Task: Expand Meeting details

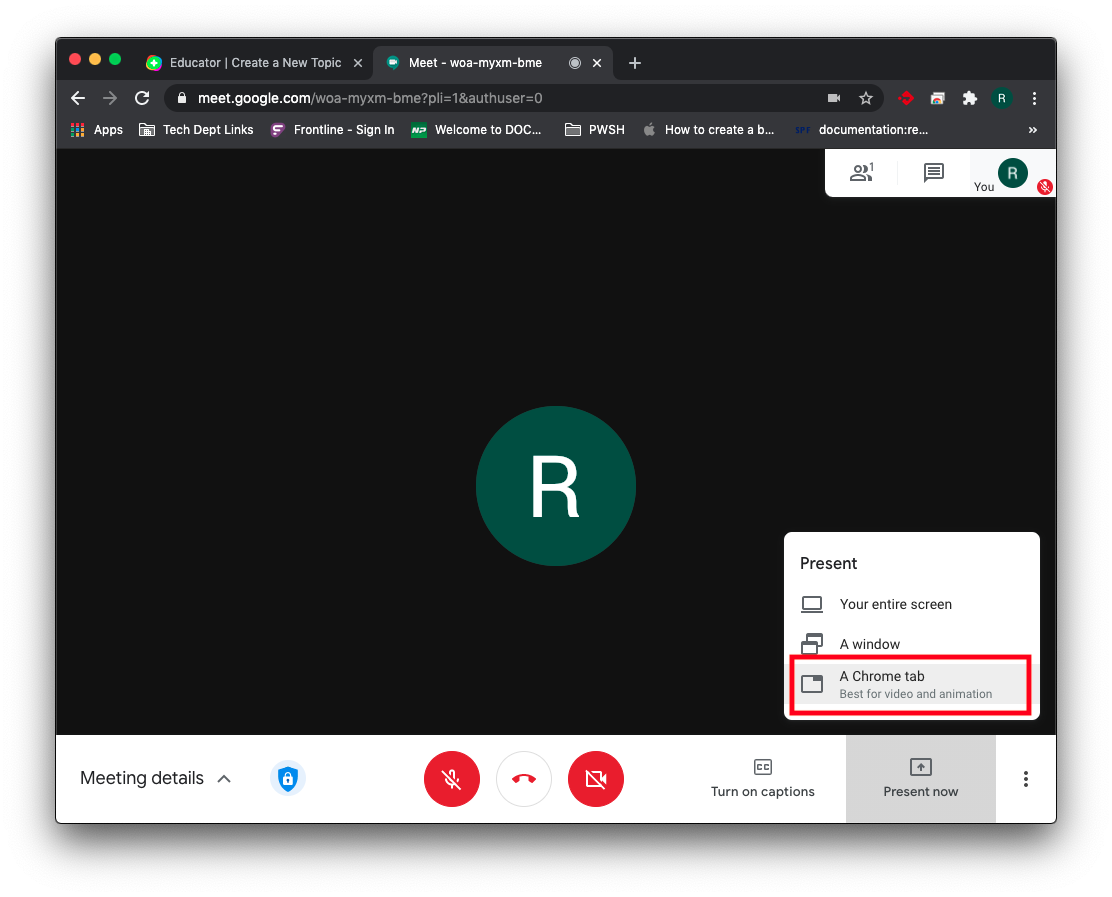Action: point(156,778)
